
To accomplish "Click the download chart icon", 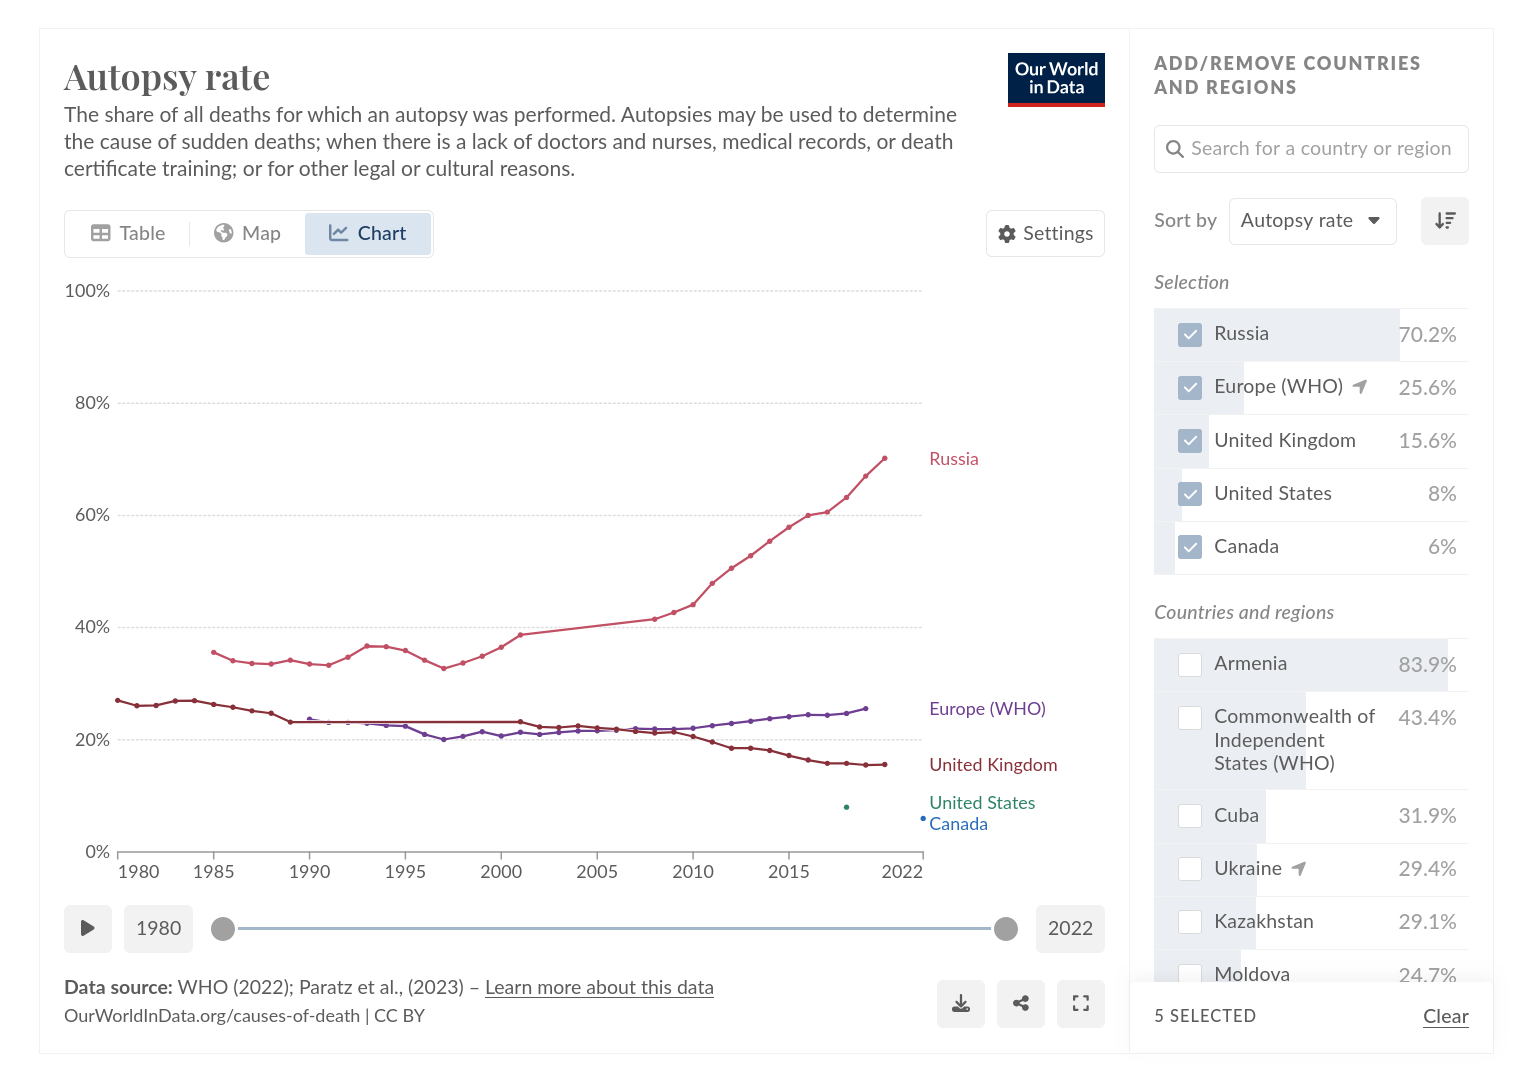I will (x=960, y=1003).
